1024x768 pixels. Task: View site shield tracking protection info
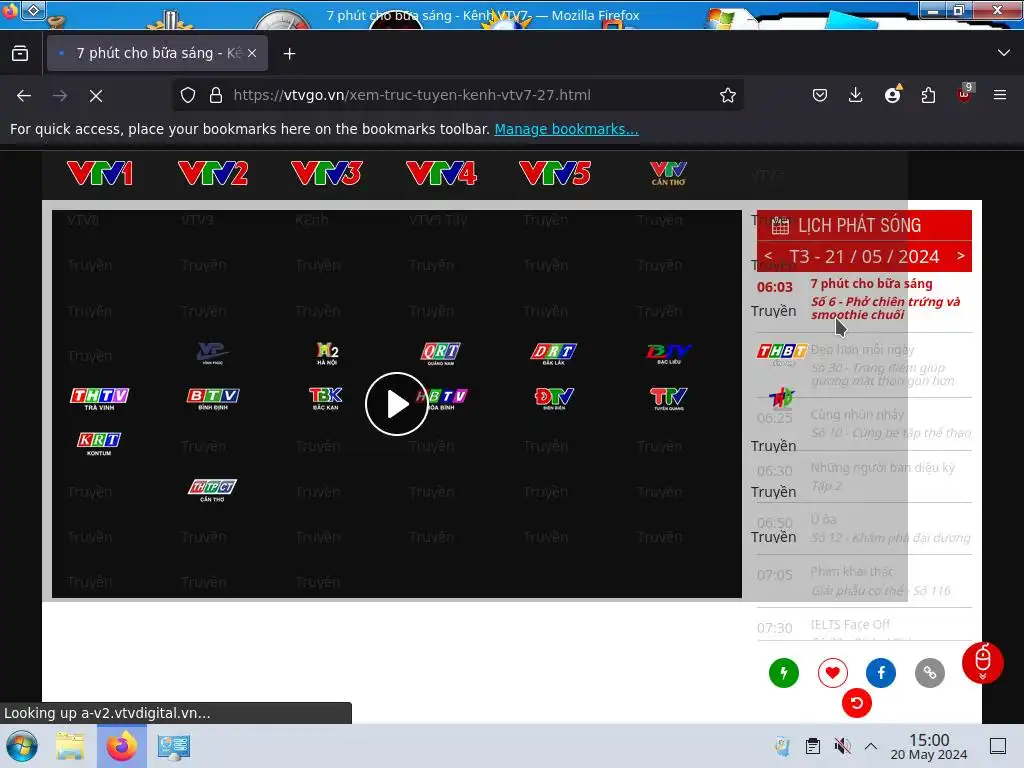188,95
